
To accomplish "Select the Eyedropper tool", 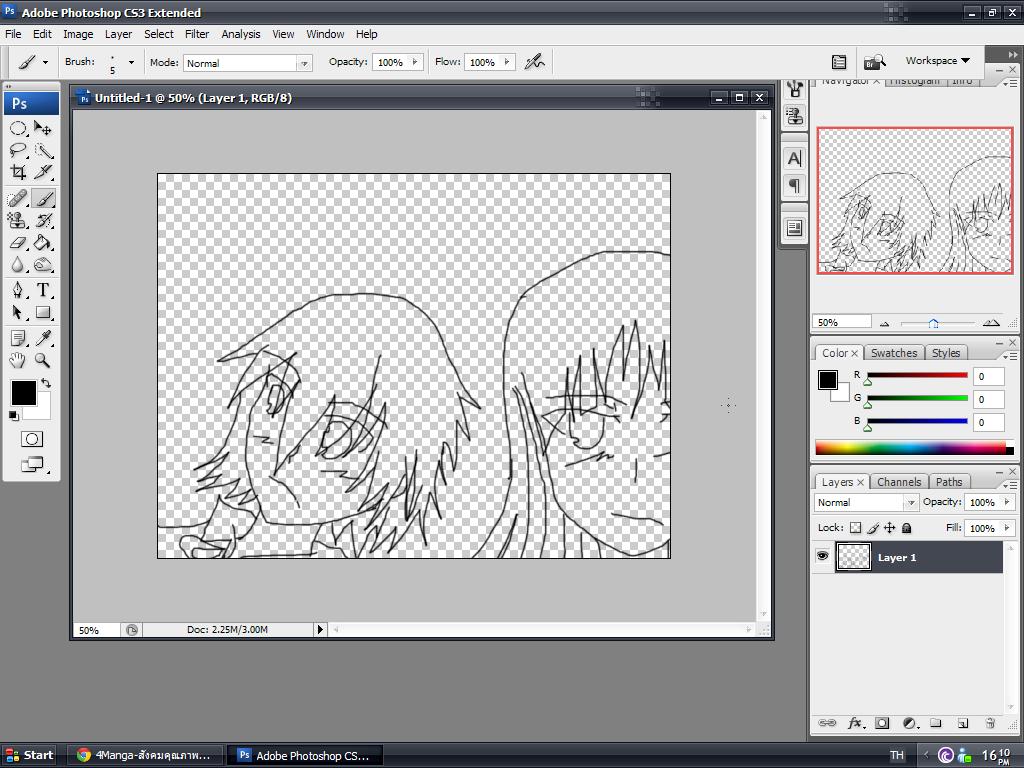I will point(43,339).
